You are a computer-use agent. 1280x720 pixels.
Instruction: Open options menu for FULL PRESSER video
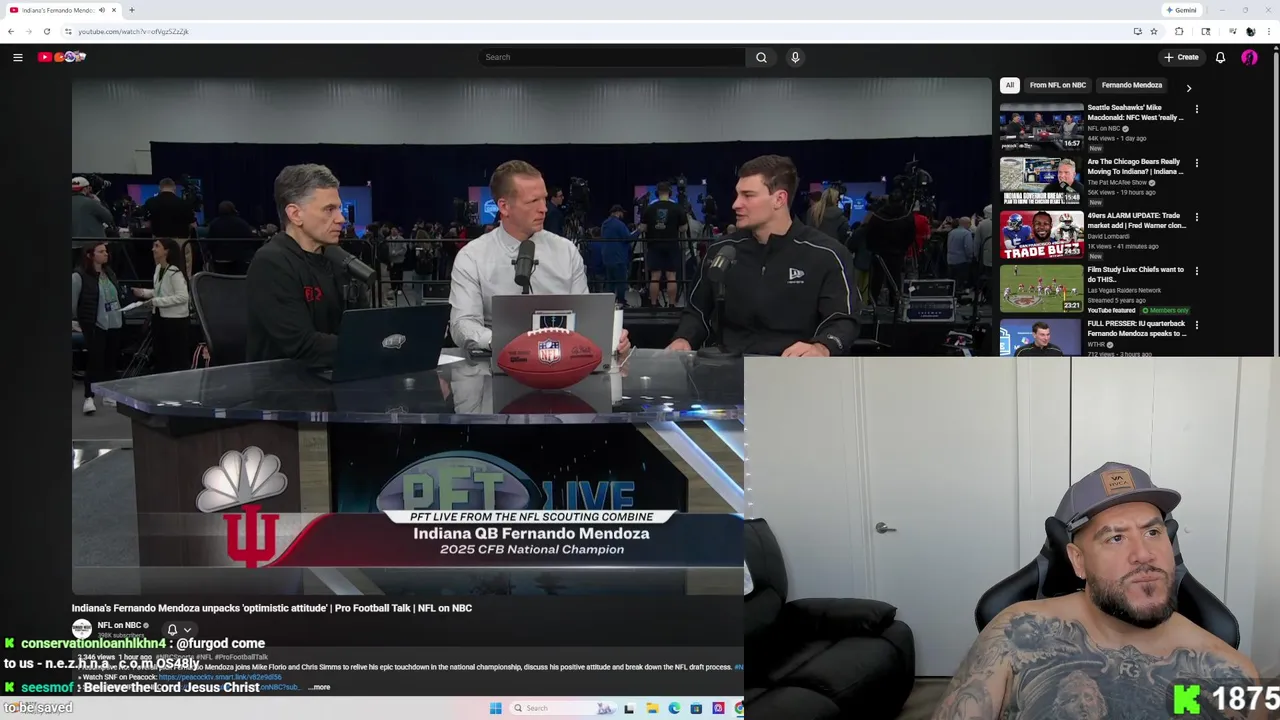click(x=1197, y=325)
